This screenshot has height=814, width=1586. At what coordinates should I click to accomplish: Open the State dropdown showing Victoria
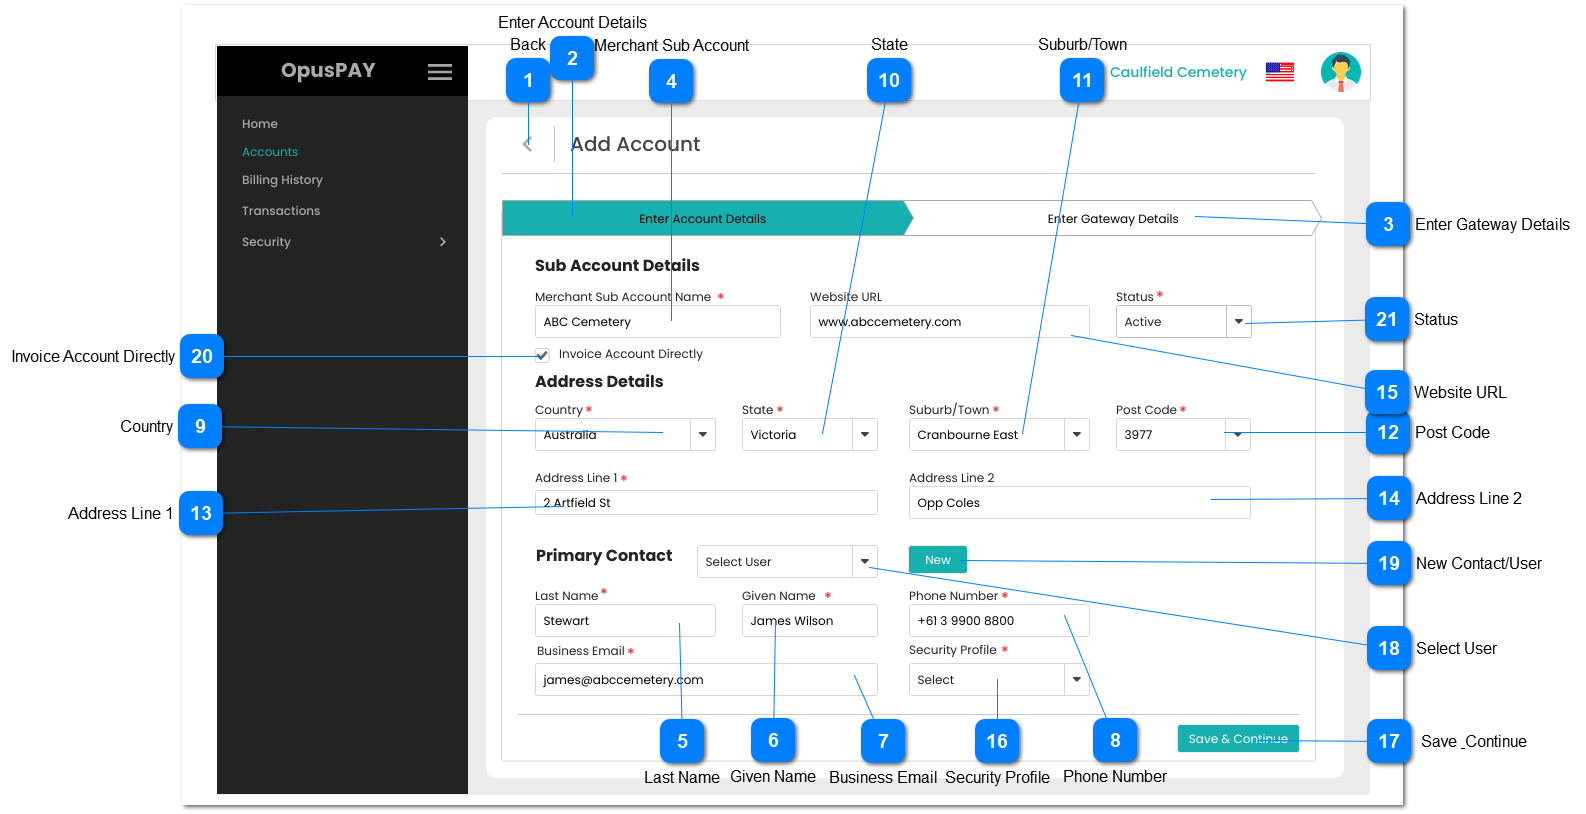(x=864, y=435)
